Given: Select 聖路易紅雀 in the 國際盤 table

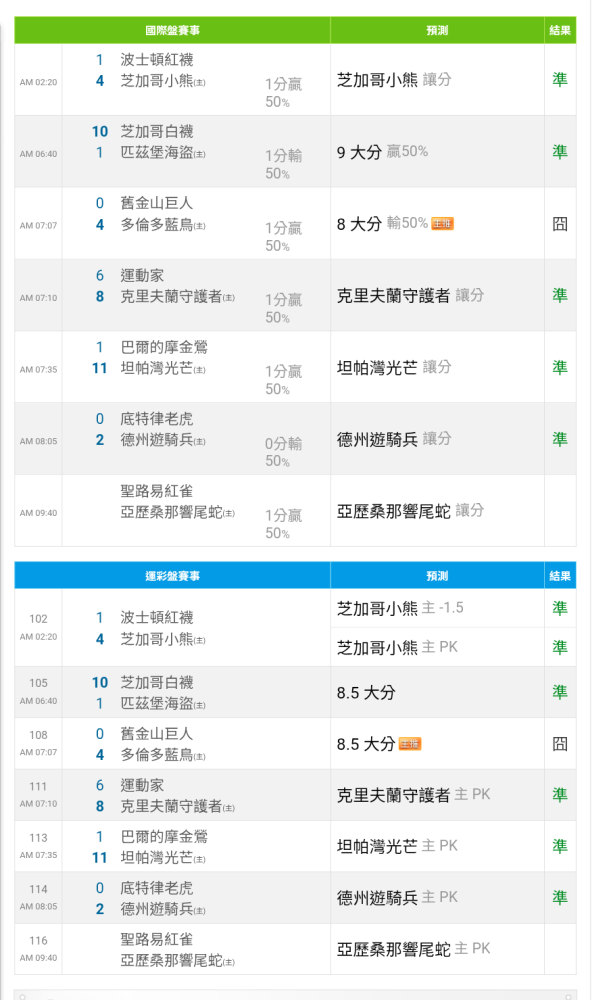Looking at the screenshot, I should (x=157, y=491).
